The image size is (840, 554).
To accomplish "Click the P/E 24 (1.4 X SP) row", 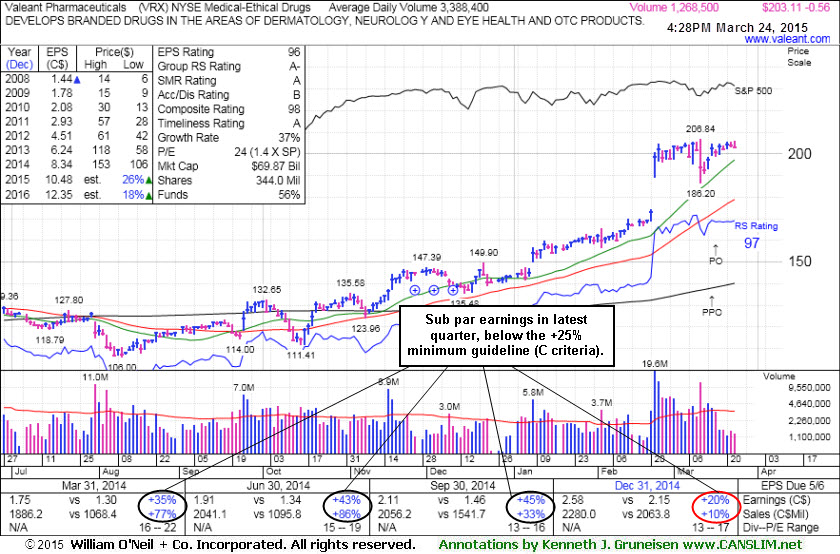I will click(x=229, y=152).
